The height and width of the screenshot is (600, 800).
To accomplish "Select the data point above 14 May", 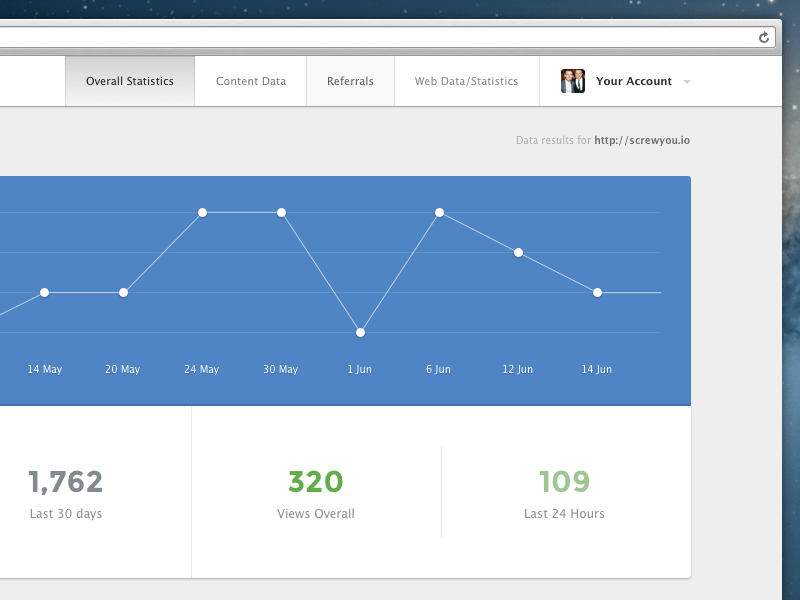I will pyautogui.click(x=44, y=293).
